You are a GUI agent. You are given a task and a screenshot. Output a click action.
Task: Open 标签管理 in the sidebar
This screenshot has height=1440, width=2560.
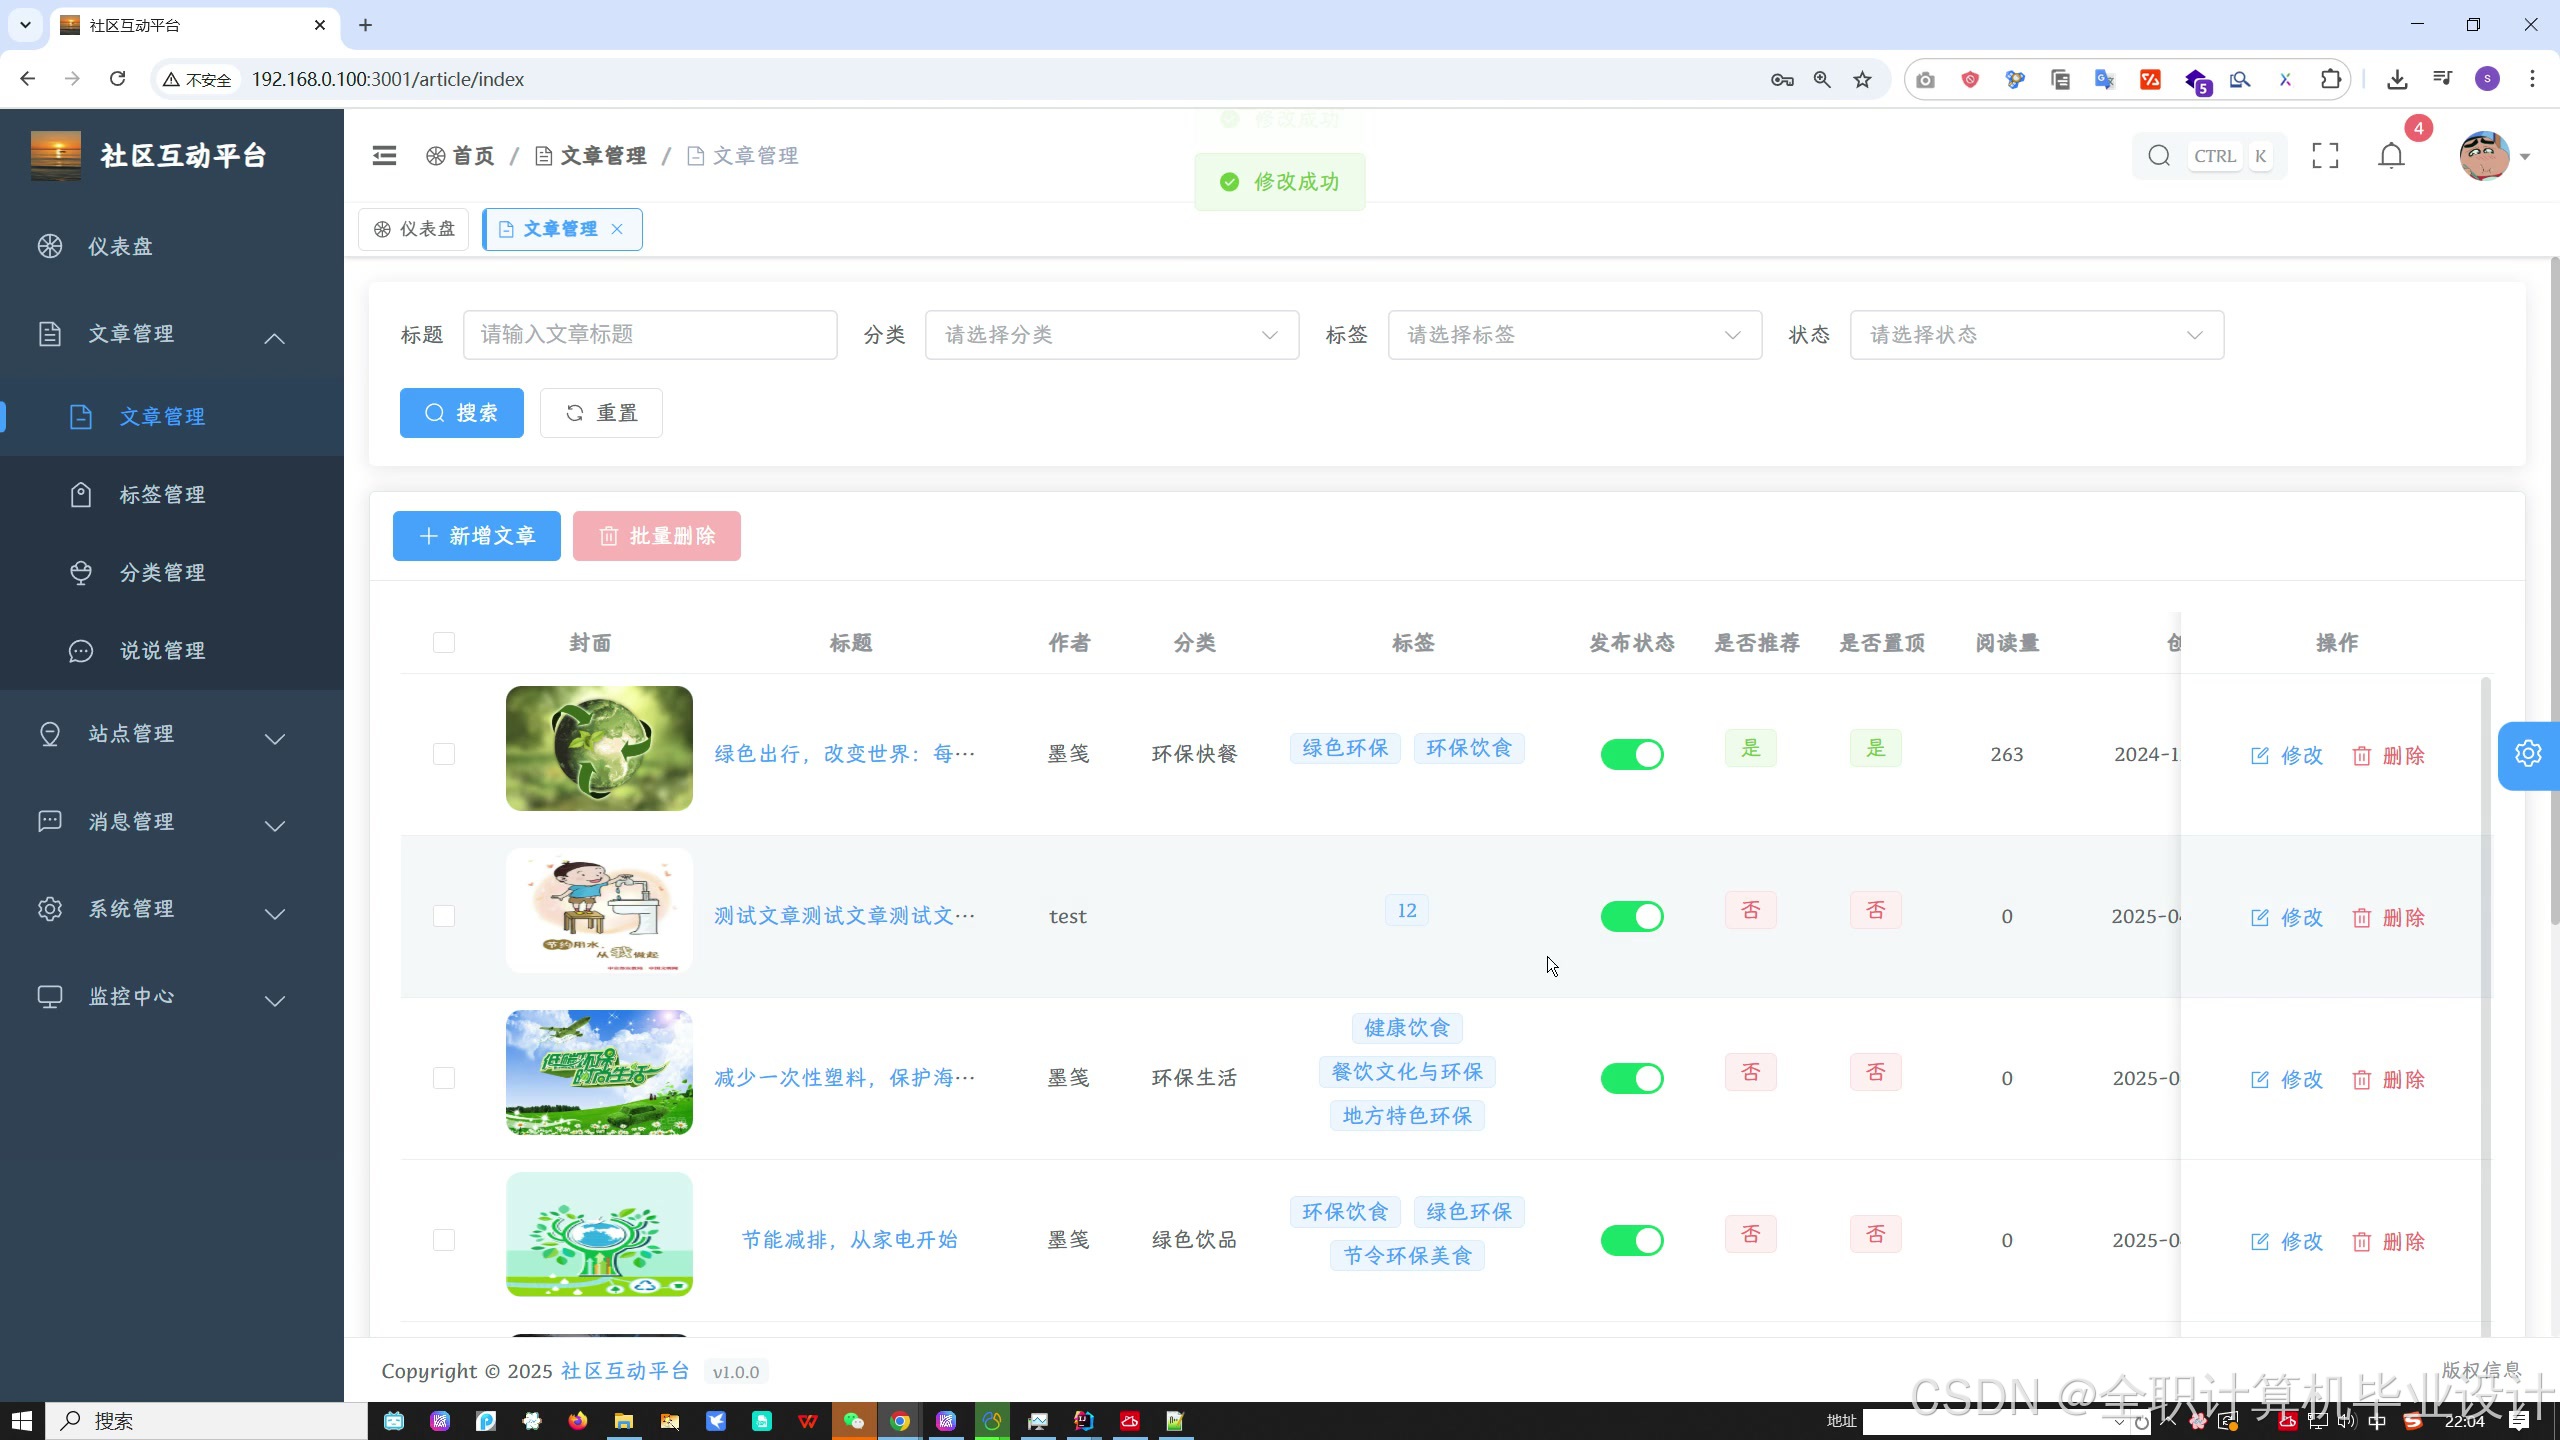(x=162, y=495)
